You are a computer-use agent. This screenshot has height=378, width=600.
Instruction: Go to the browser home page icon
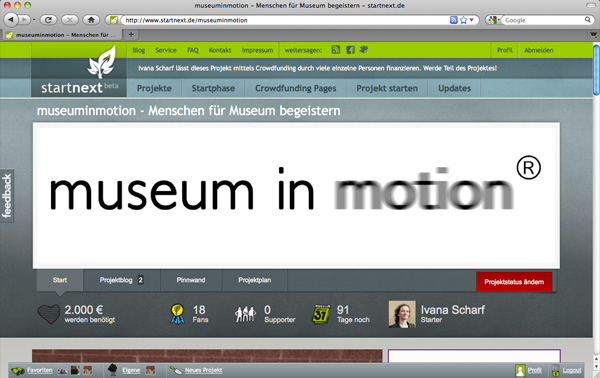pos(91,20)
